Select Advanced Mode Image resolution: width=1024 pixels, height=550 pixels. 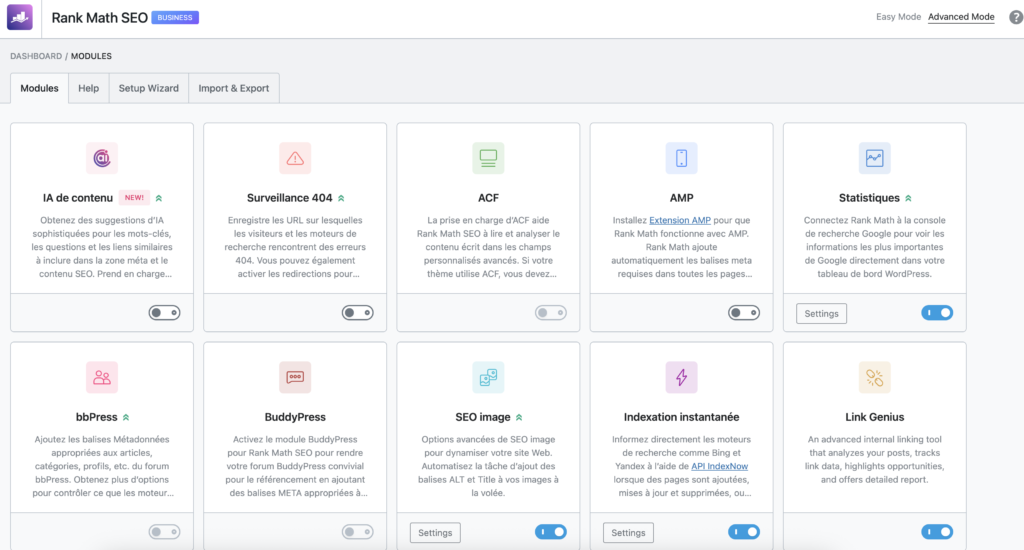point(961,17)
